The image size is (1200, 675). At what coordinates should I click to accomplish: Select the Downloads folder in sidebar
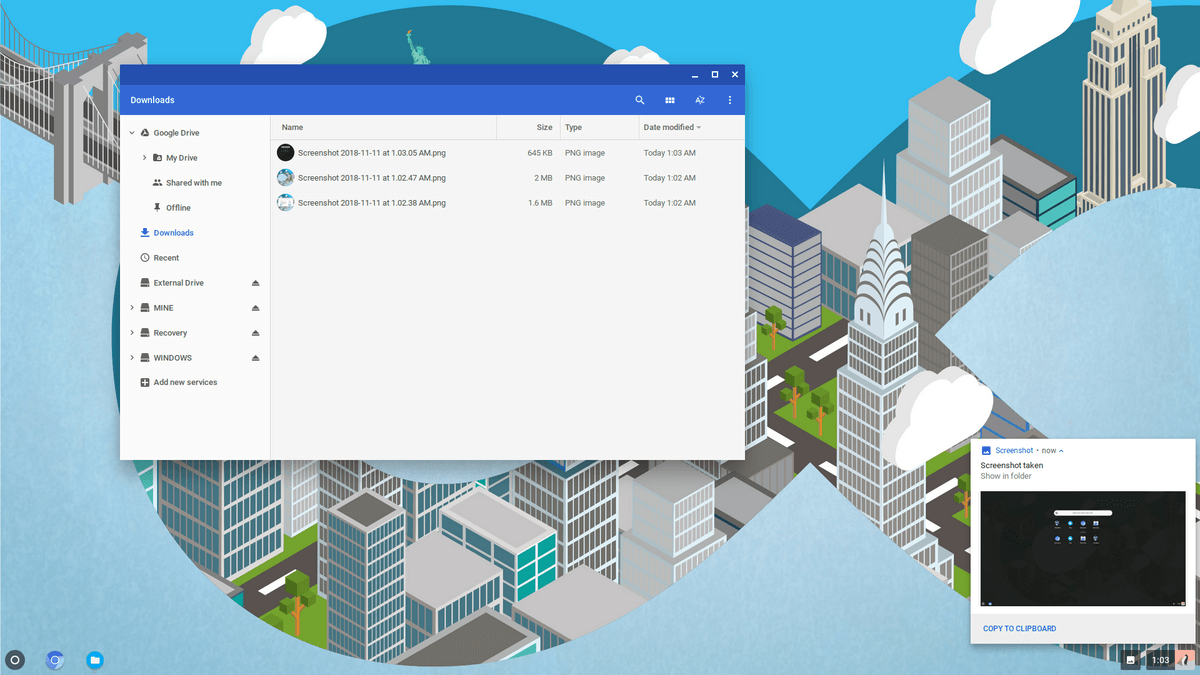[173, 233]
